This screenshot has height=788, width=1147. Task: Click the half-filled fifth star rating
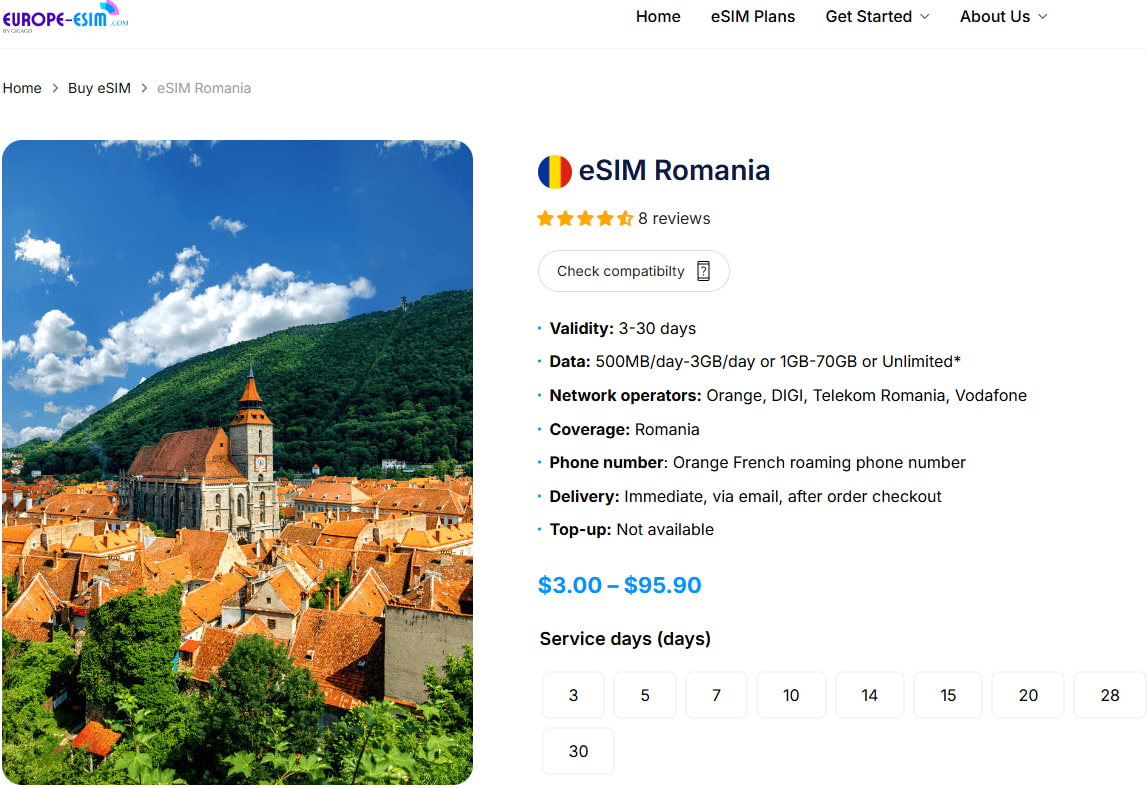coord(624,217)
